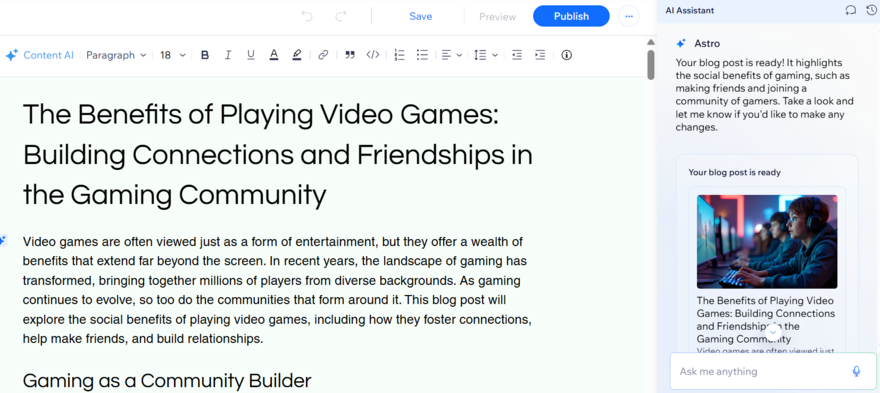Click the Astro sparkle avatar icon

681,43
